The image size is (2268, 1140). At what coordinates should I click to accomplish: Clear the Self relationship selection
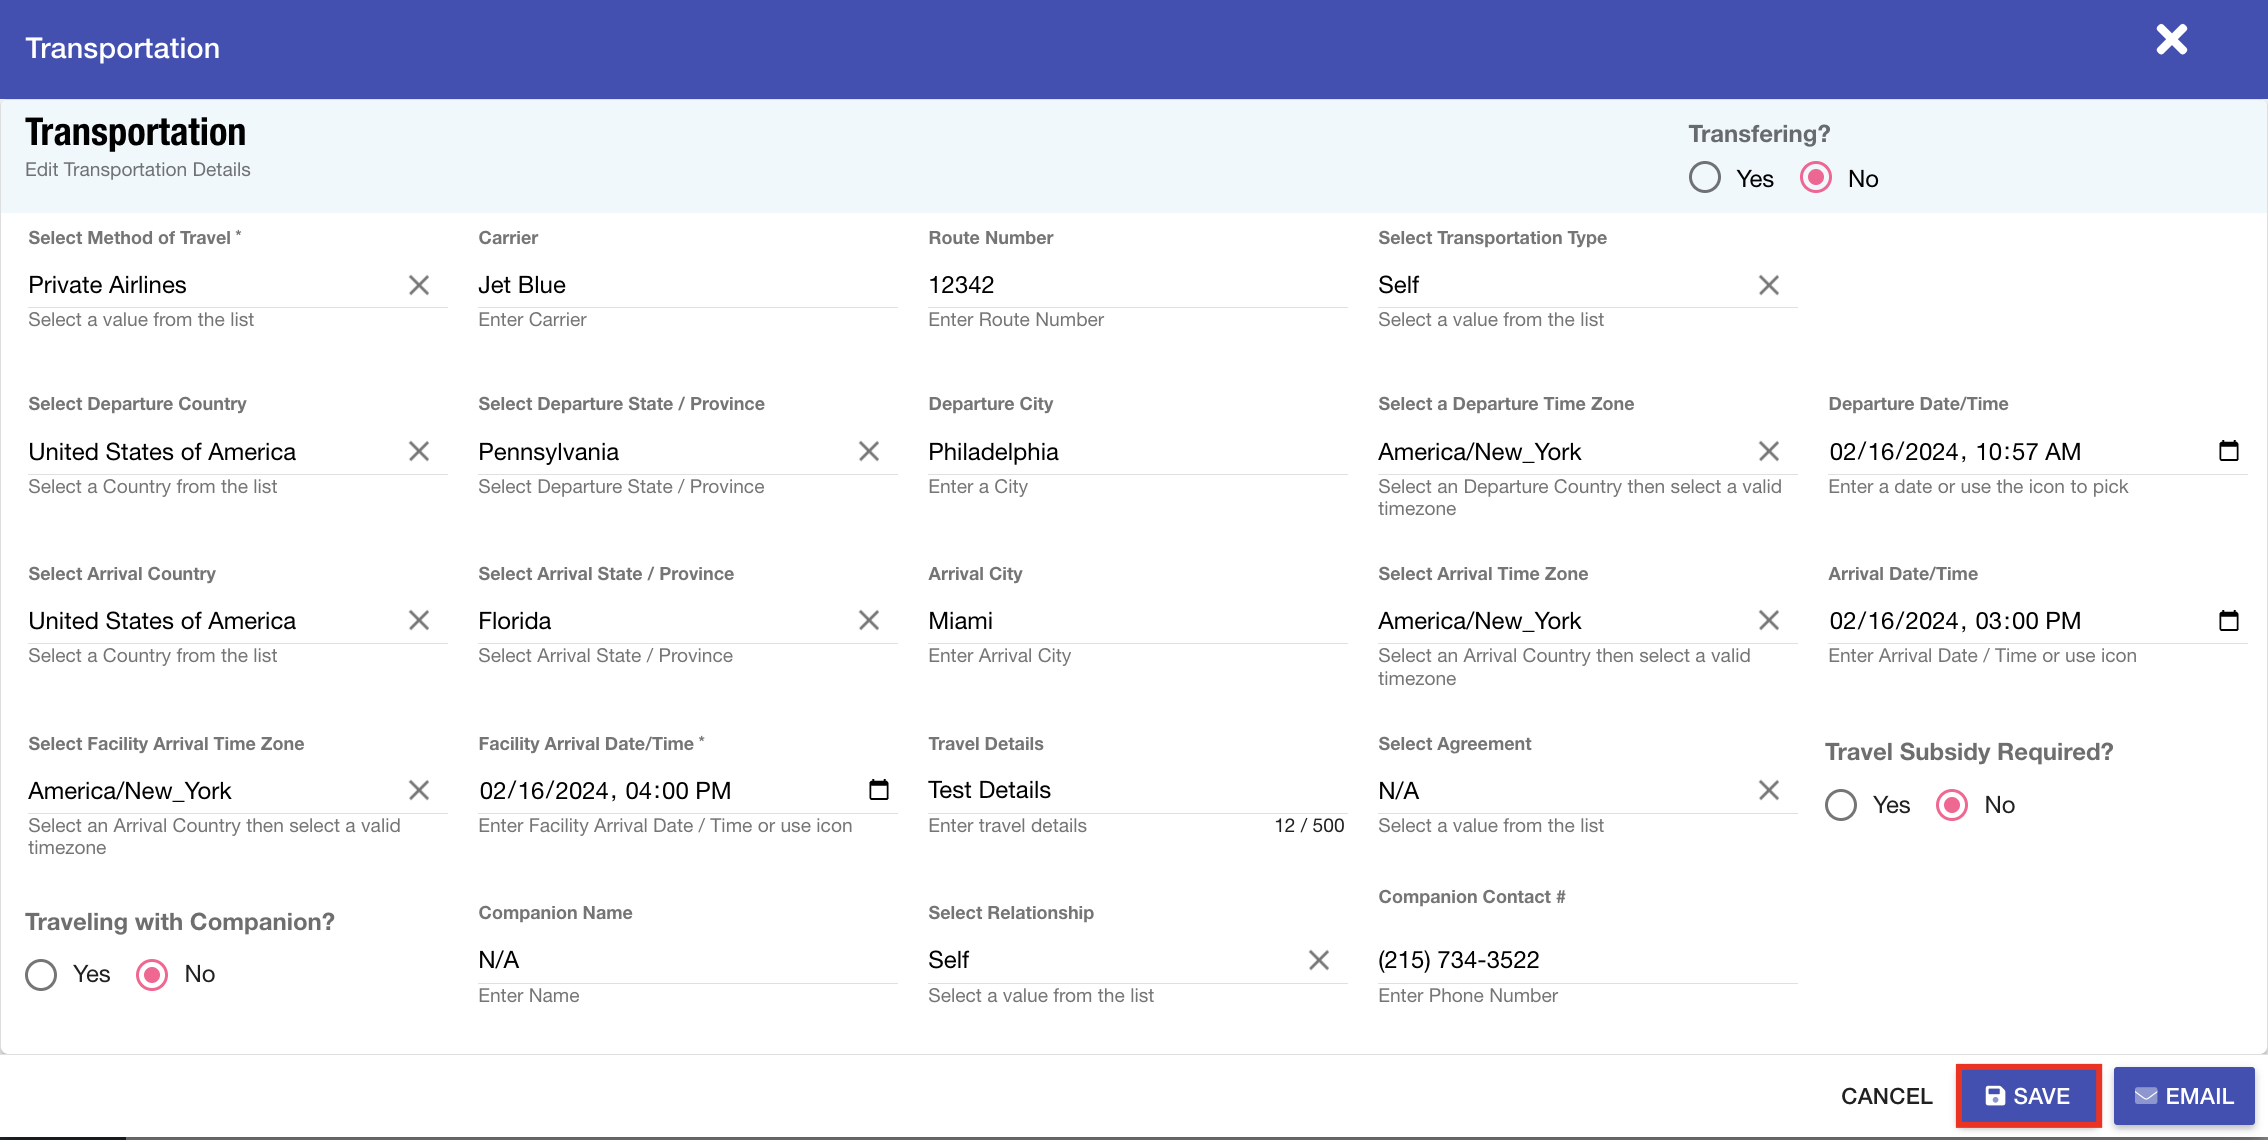click(1318, 961)
